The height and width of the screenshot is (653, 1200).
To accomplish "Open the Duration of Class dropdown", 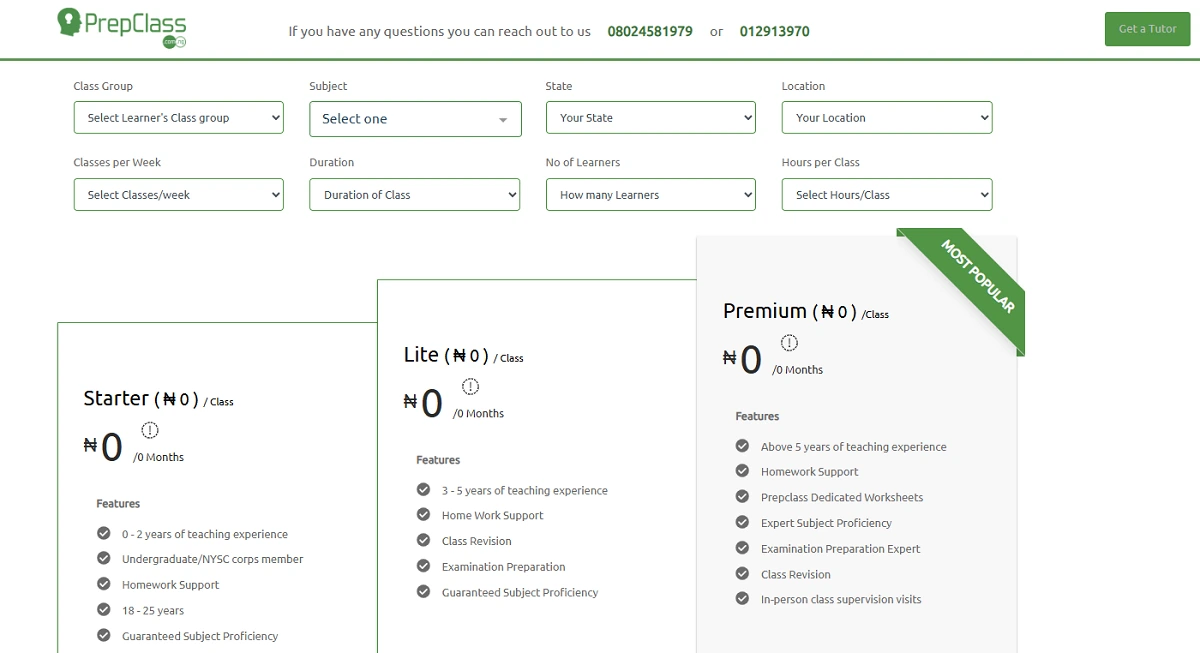I will click(x=414, y=195).
